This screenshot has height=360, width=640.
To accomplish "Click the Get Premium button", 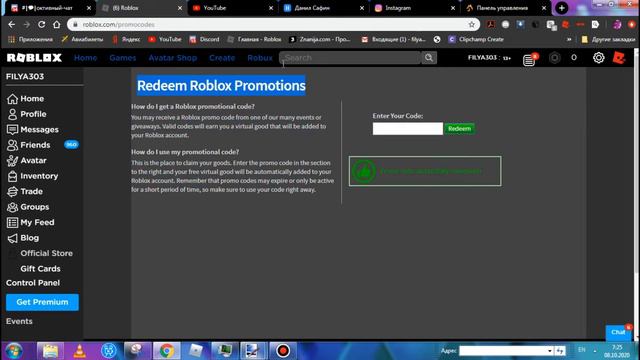I will [42, 302].
